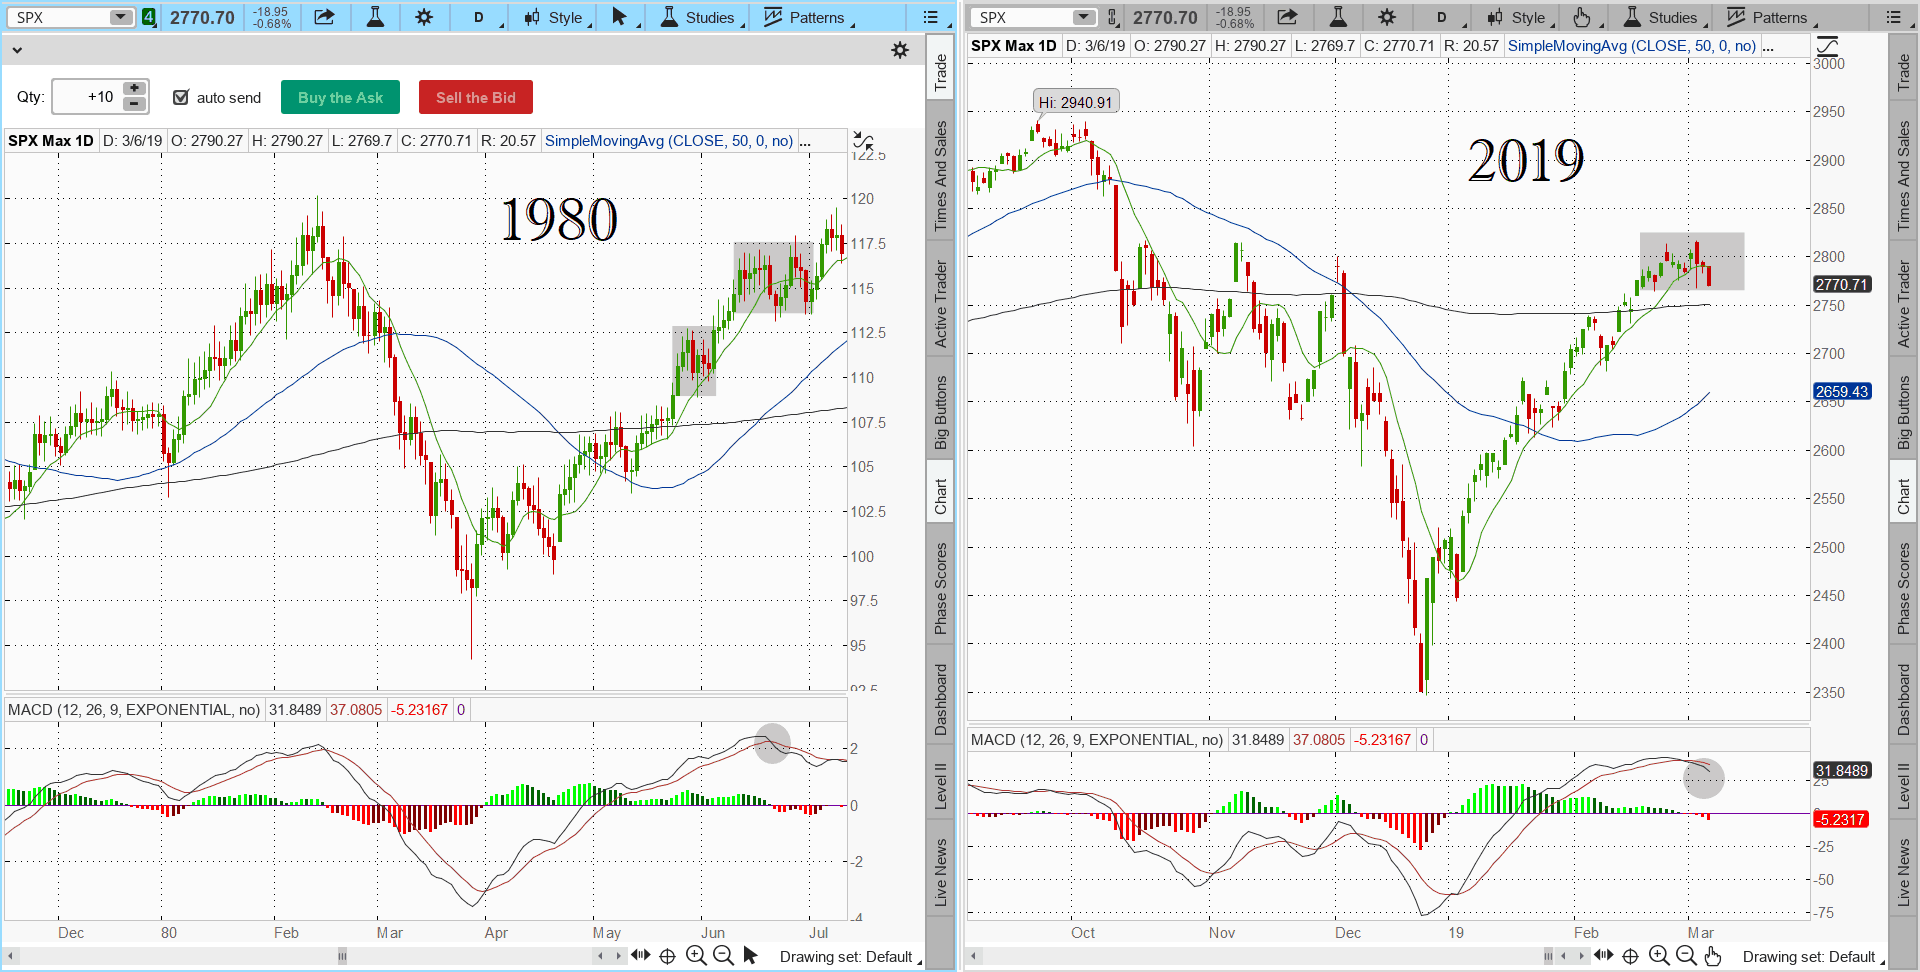Screen dimensions: 1920x972
Task: Toggle log scale icon above right price axis
Action: point(1827,46)
